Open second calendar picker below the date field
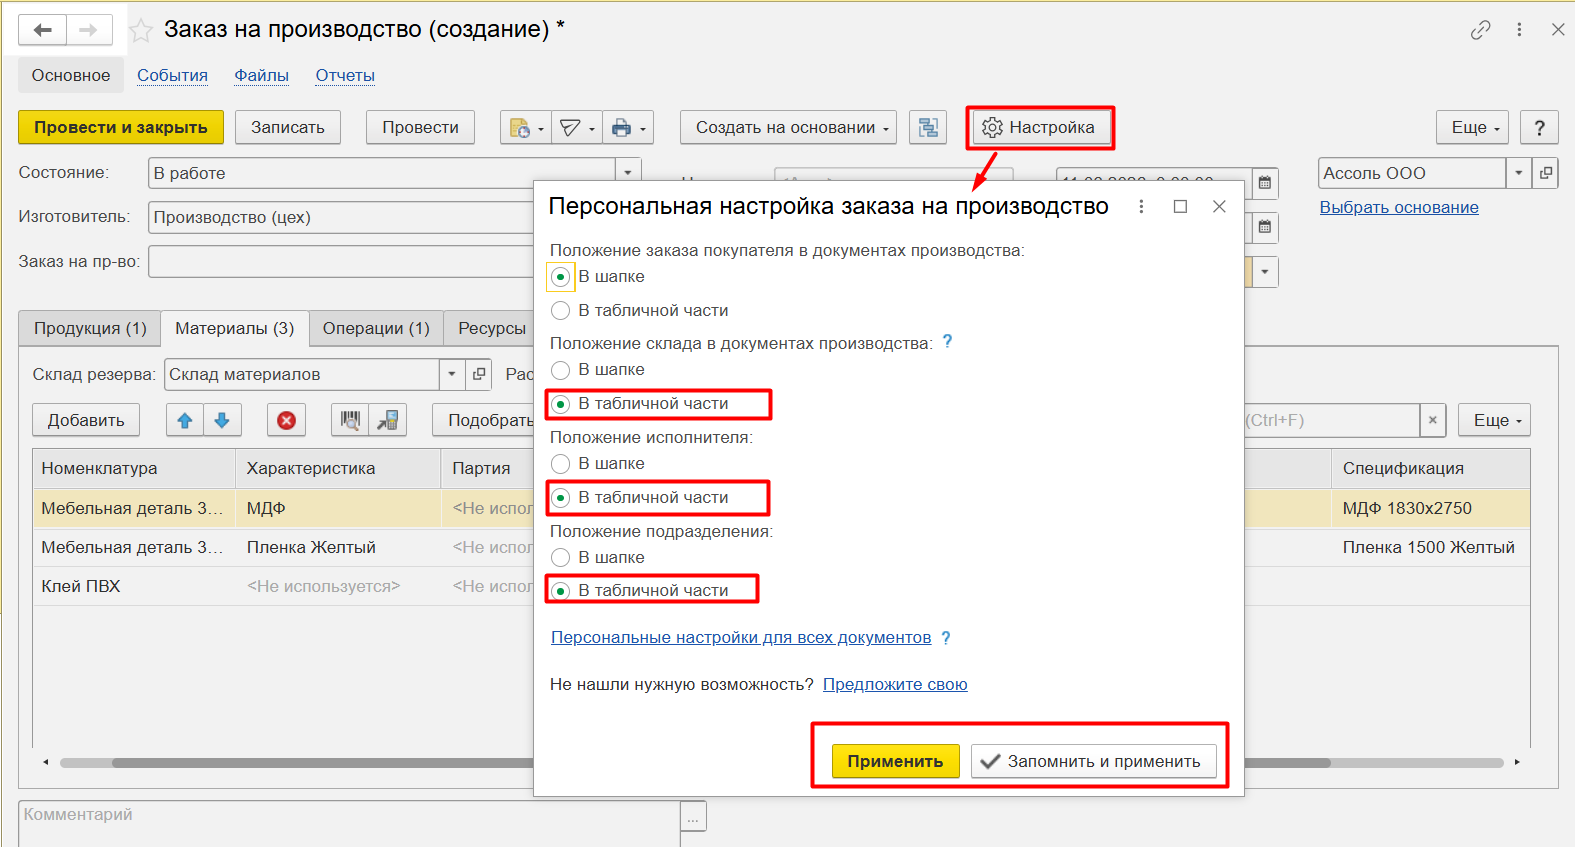This screenshot has height=847, width=1575. click(1265, 227)
